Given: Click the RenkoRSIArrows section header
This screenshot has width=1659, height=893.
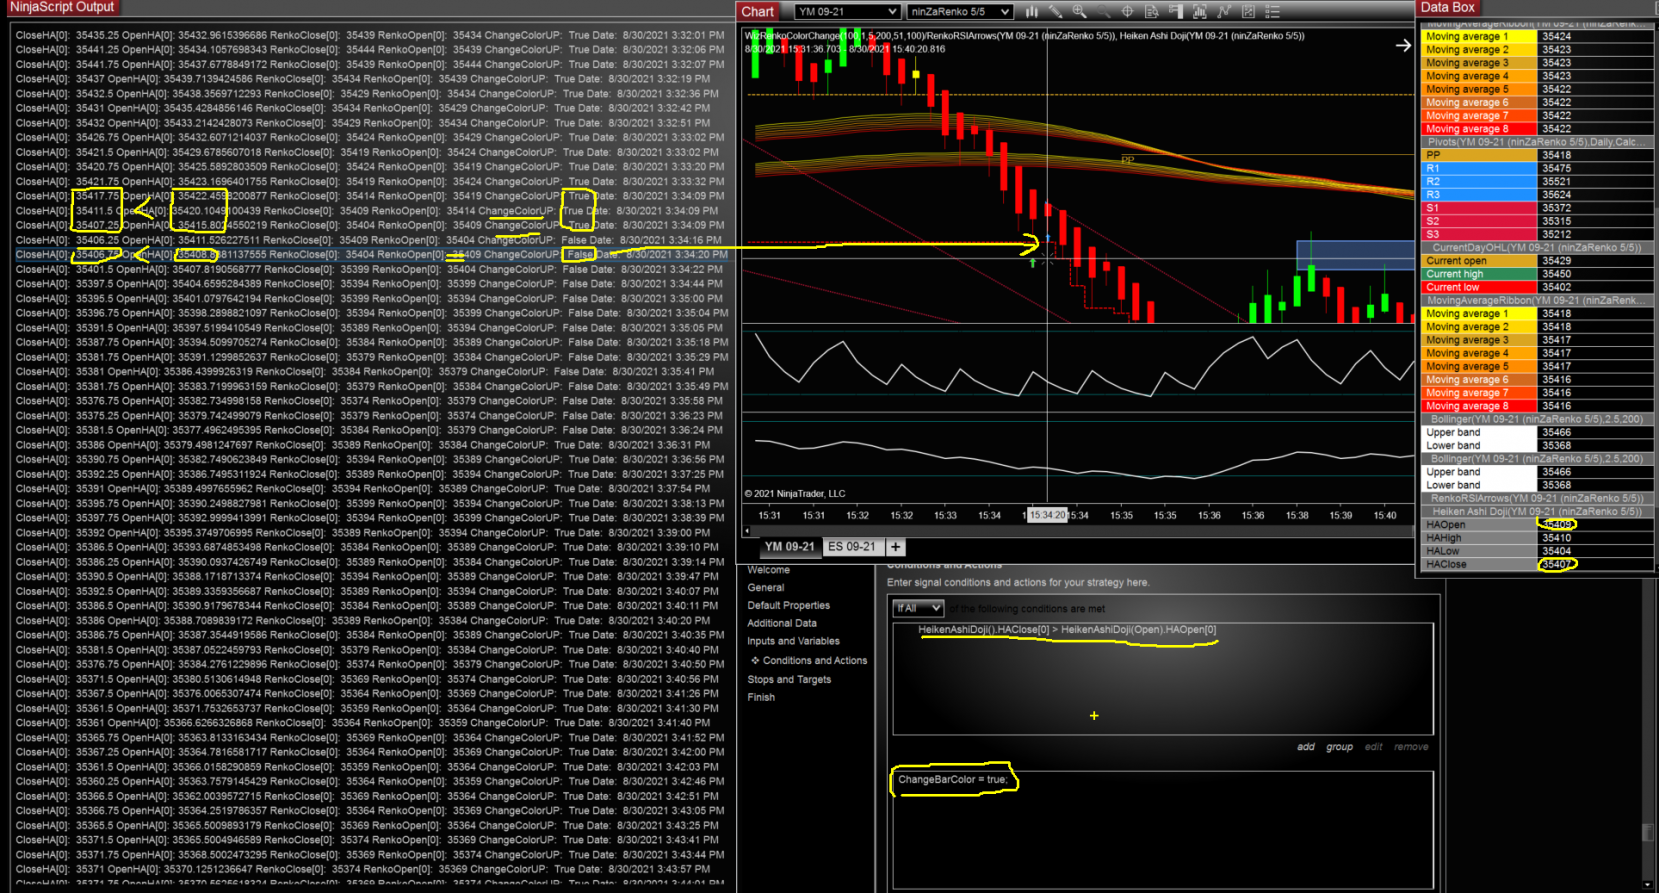Looking at the screenshot, I should pos(1538,498).
